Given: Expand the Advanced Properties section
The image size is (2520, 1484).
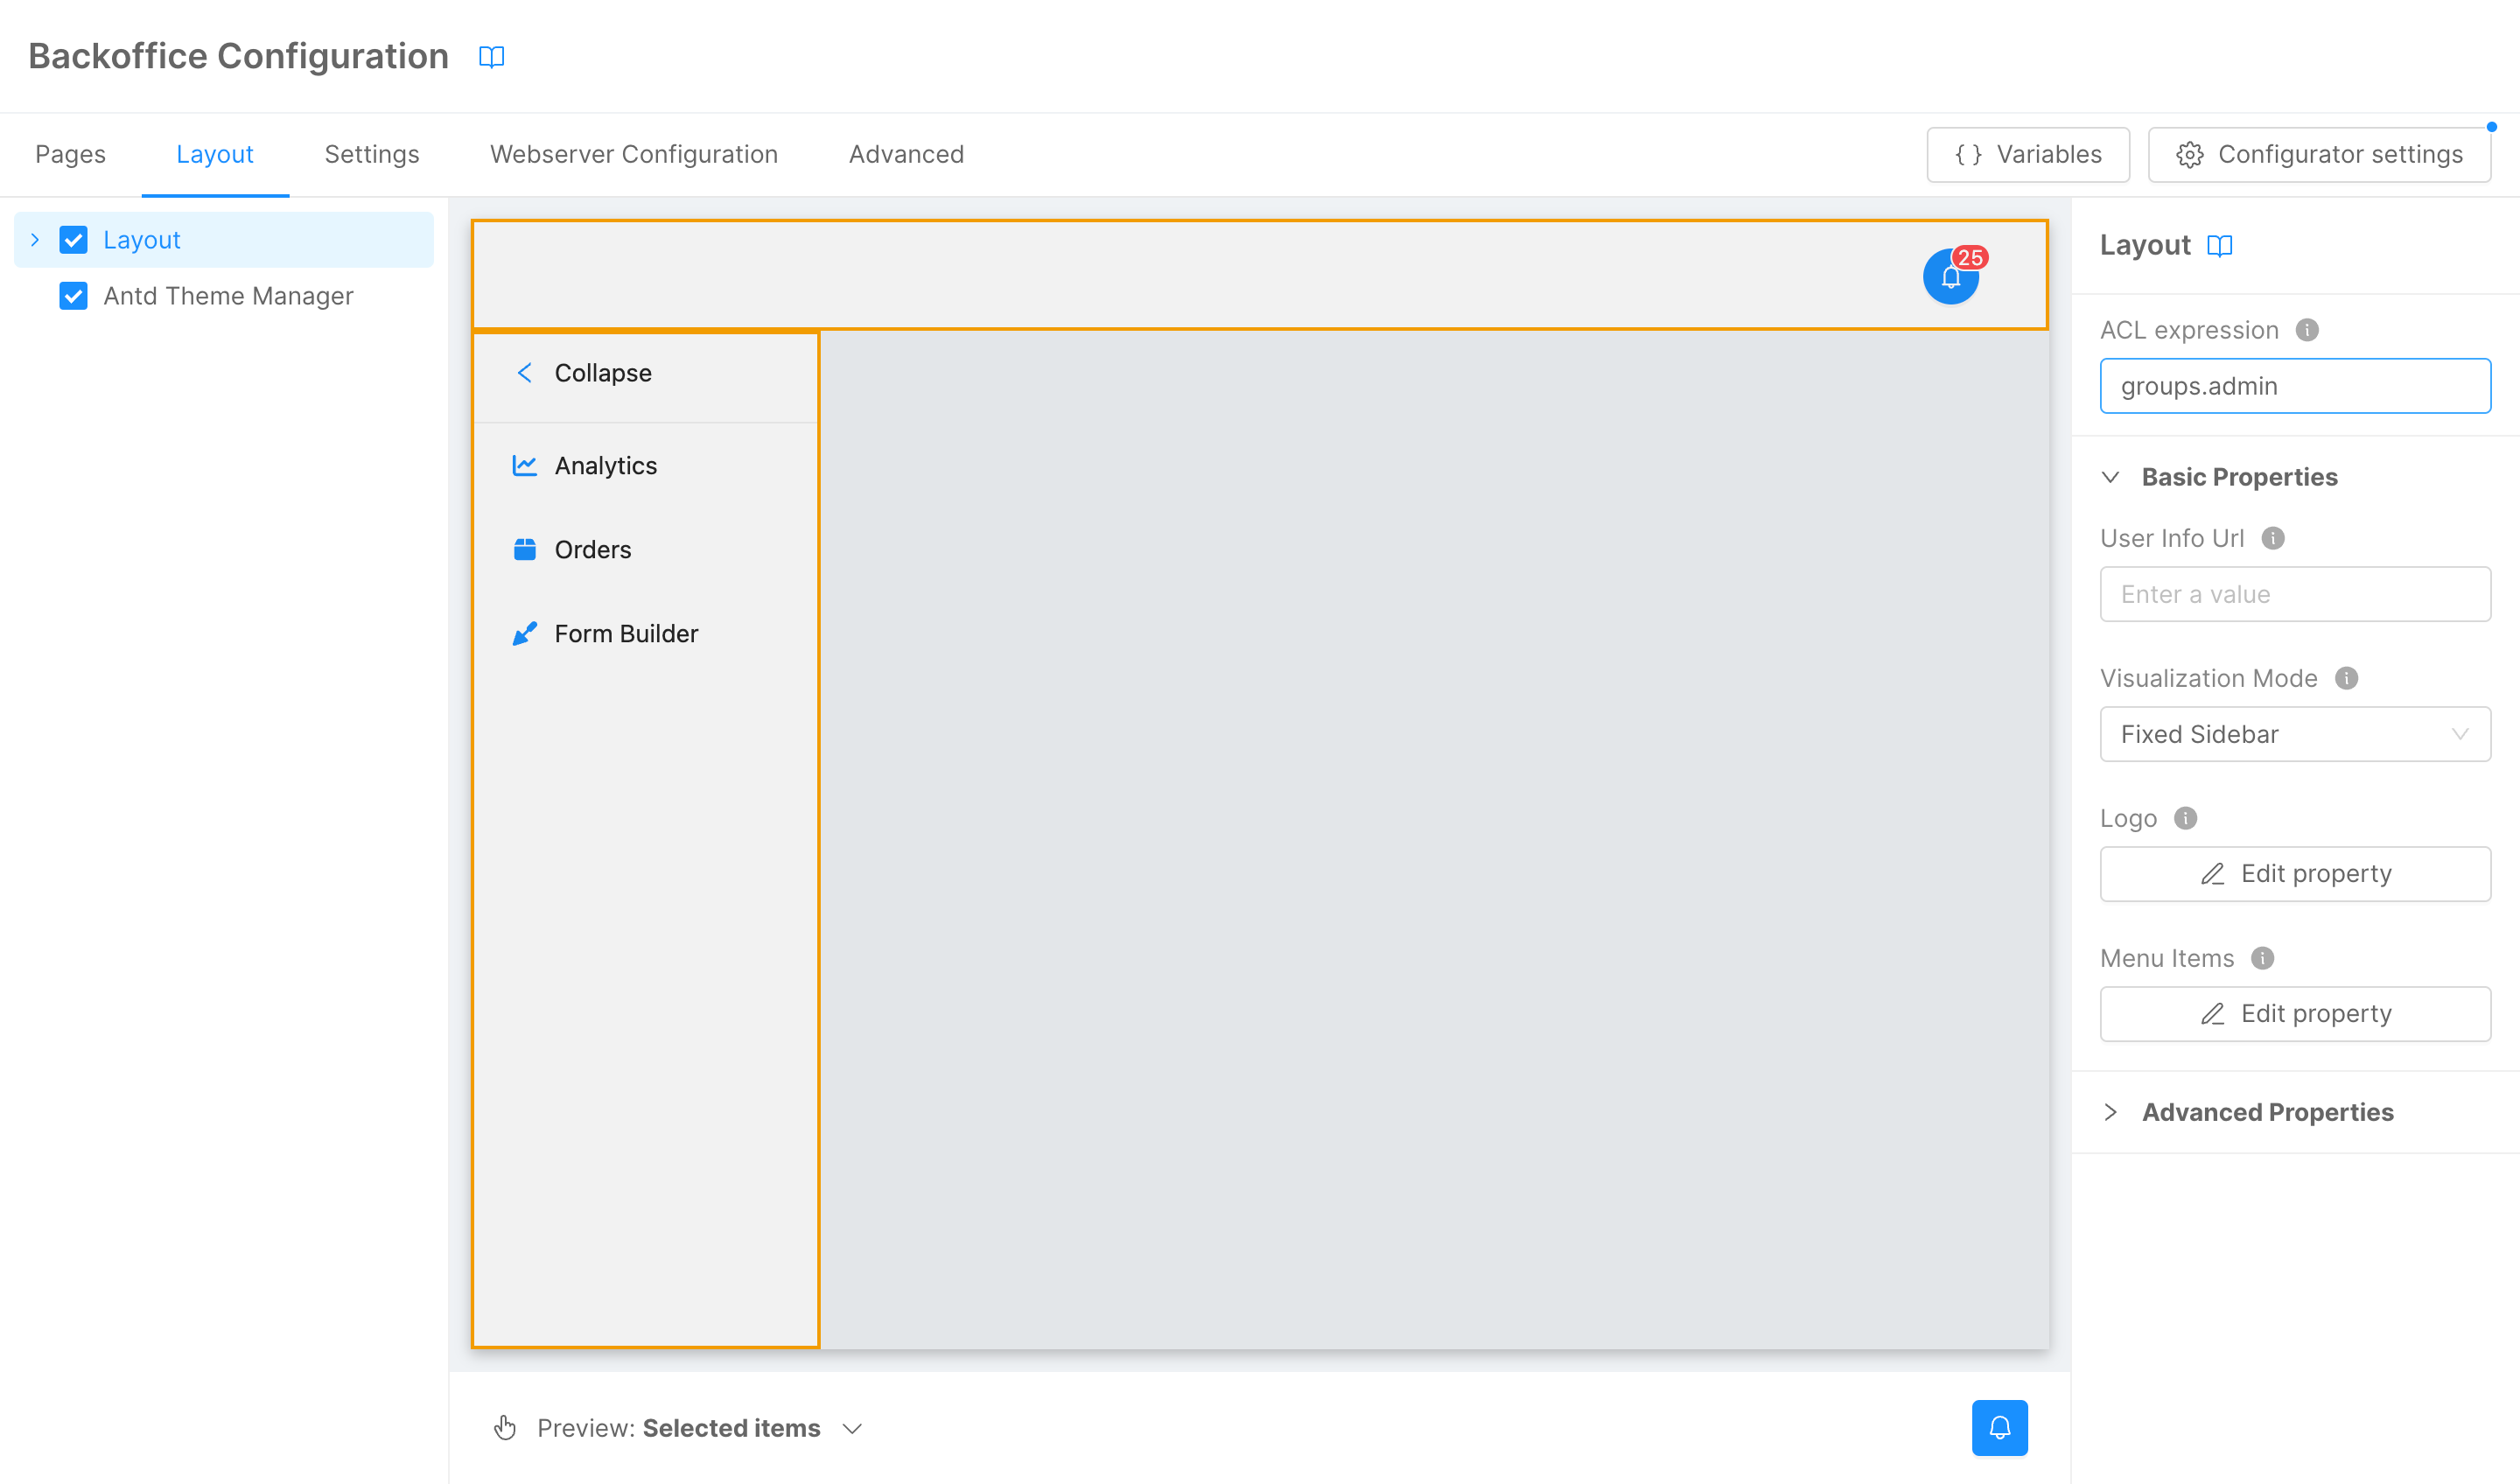Looking at the screenshot, I should coord(2266,1112).
